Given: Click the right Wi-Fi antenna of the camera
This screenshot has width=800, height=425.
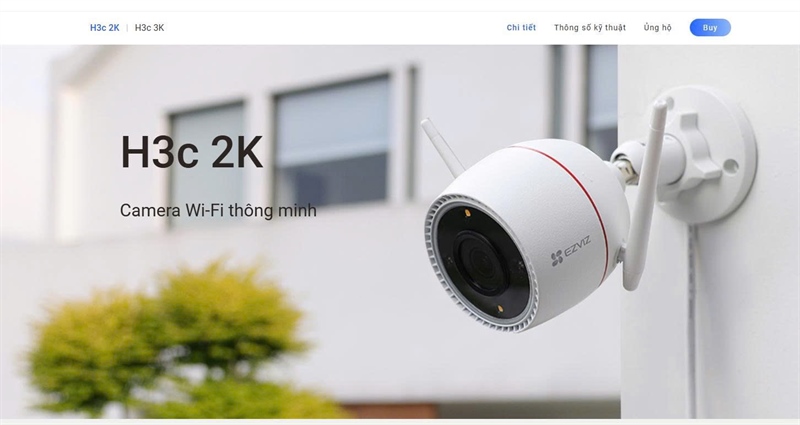Looking at the screenshot, I should click(643, 194).
